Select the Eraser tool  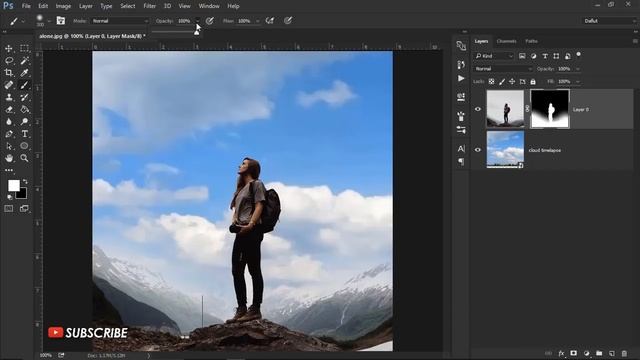click(9, 109)
